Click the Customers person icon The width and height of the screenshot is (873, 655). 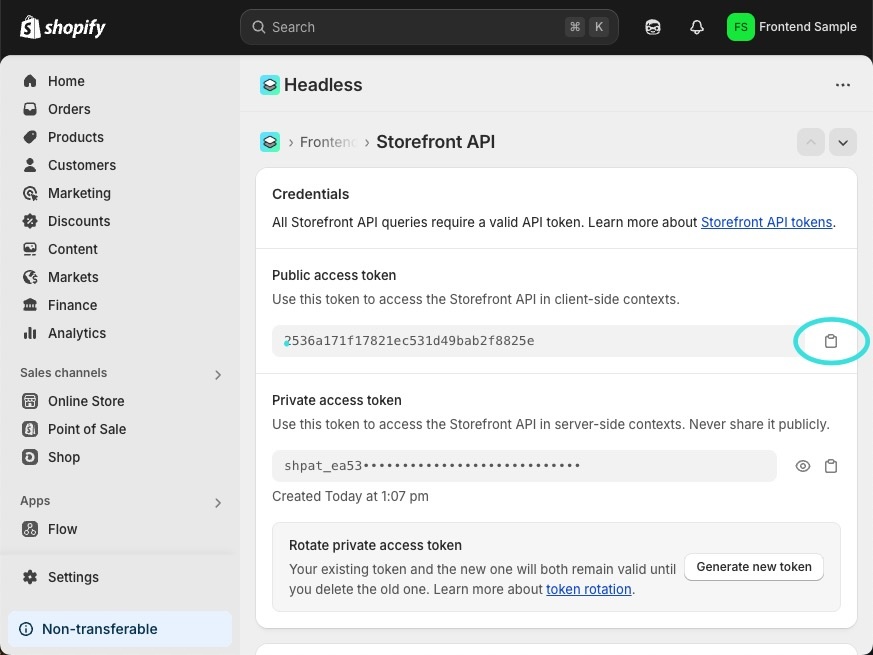point(30,165)
